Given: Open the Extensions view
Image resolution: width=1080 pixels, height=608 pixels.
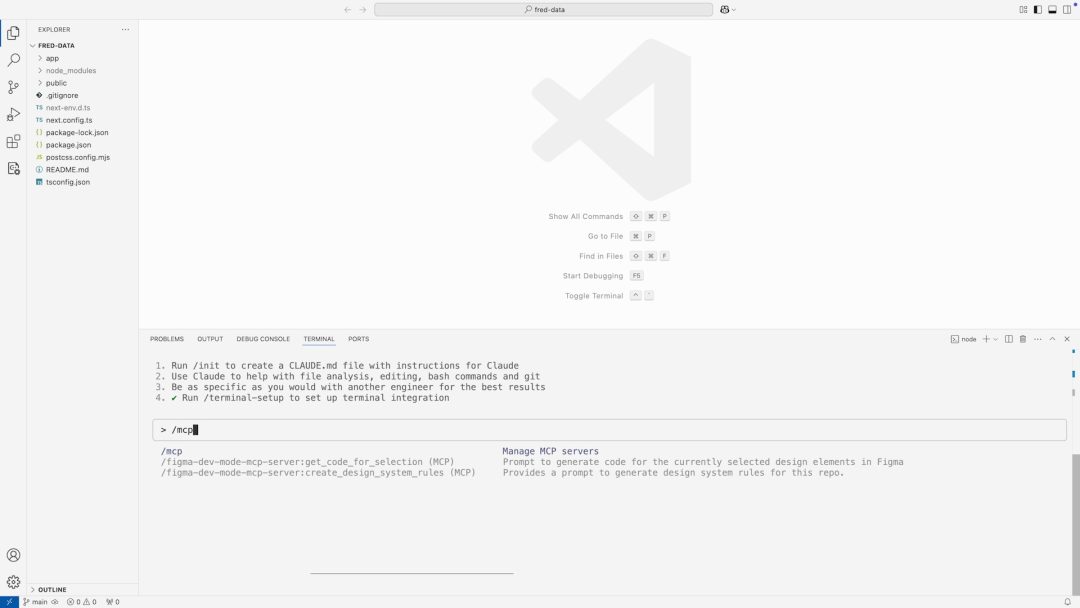Looking at the screenshot, I should pyautogui.click(x=13, y=142).
